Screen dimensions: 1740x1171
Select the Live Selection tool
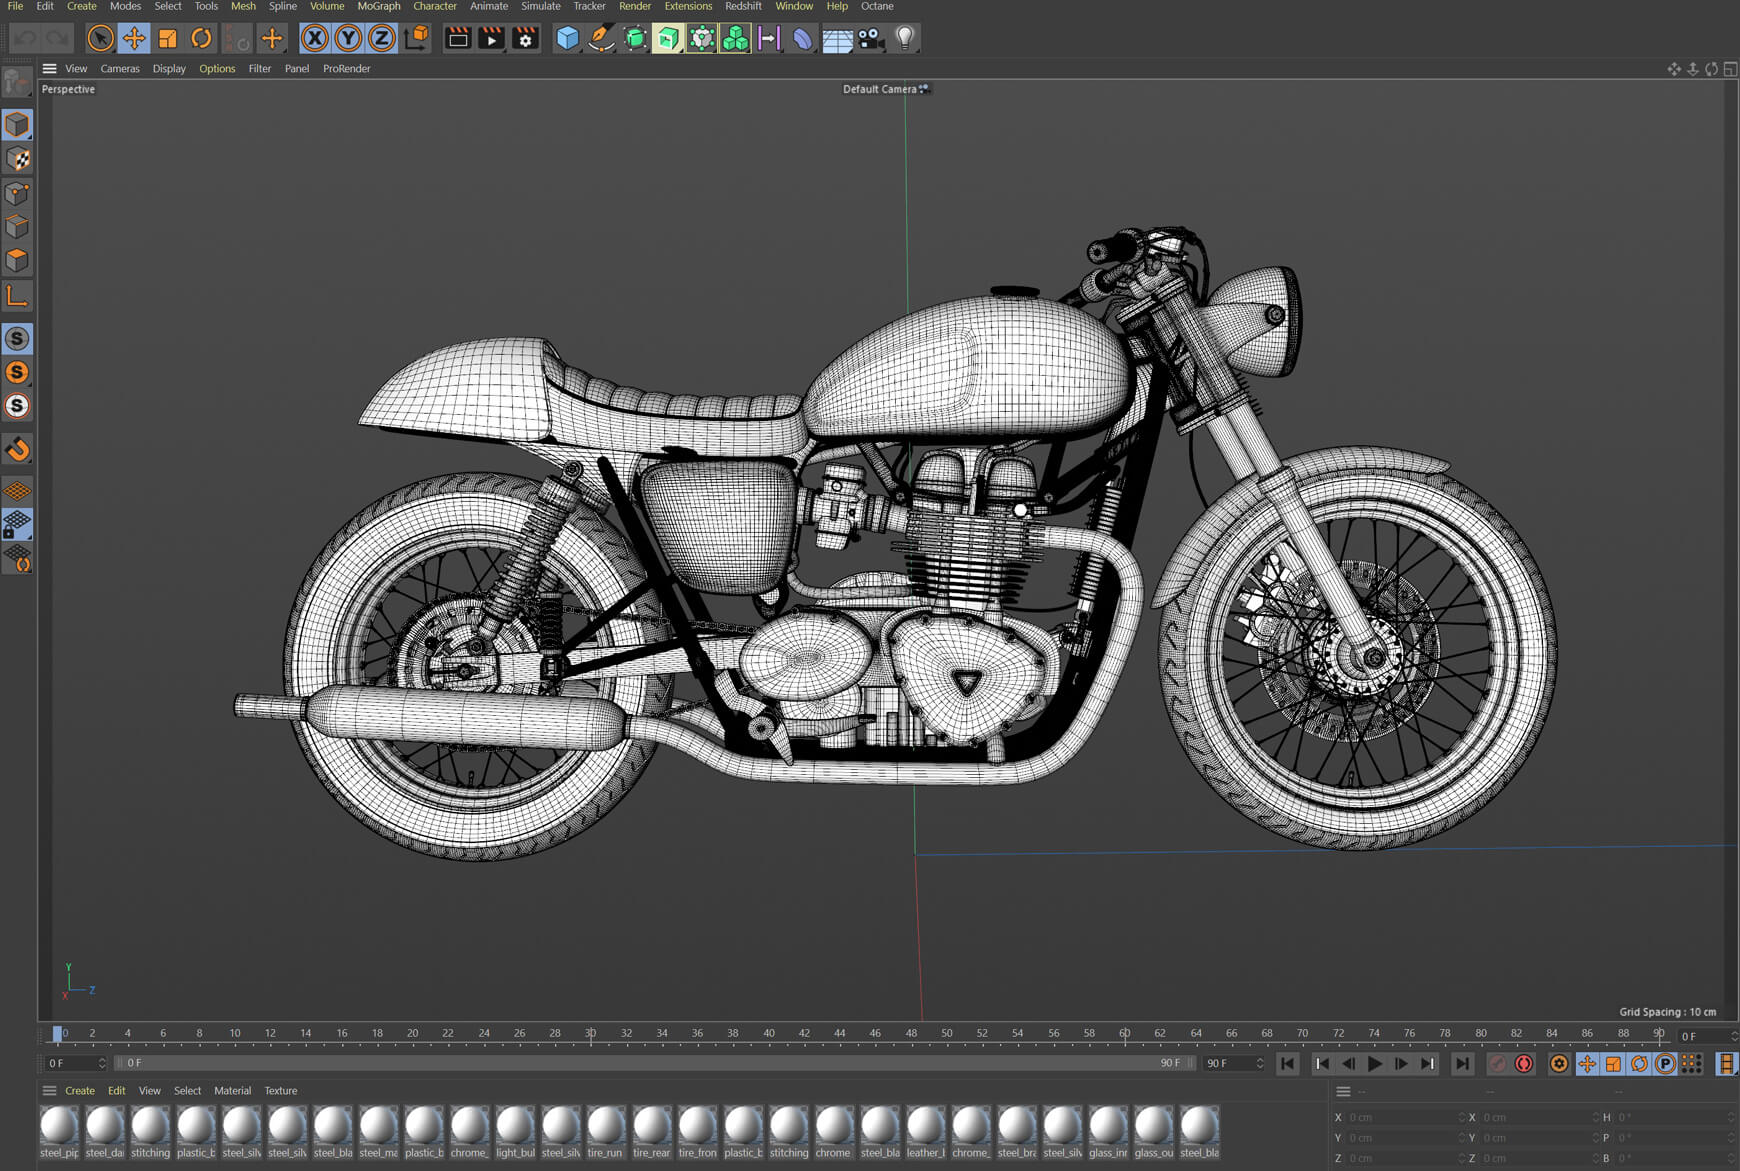[x=100, y=38]
